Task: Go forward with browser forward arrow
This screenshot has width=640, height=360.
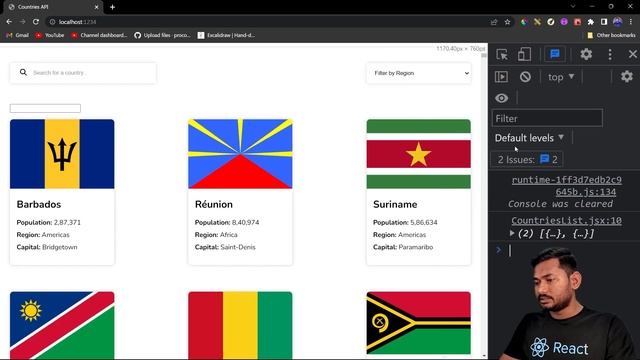Action: [x=22, y=22]
